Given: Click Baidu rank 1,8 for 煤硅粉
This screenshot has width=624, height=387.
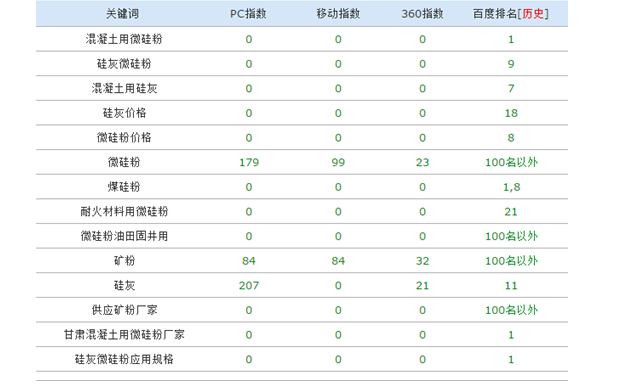Looking at the screenshot, I should click(x=511, y=187).
